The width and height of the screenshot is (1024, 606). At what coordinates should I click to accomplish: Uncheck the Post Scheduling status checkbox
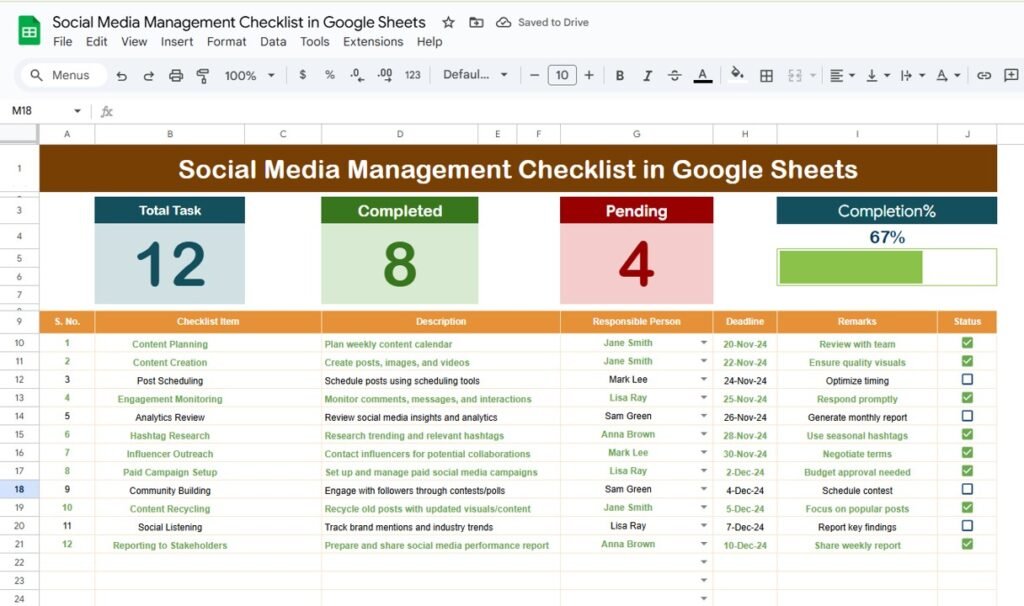[x=966, y=380]
